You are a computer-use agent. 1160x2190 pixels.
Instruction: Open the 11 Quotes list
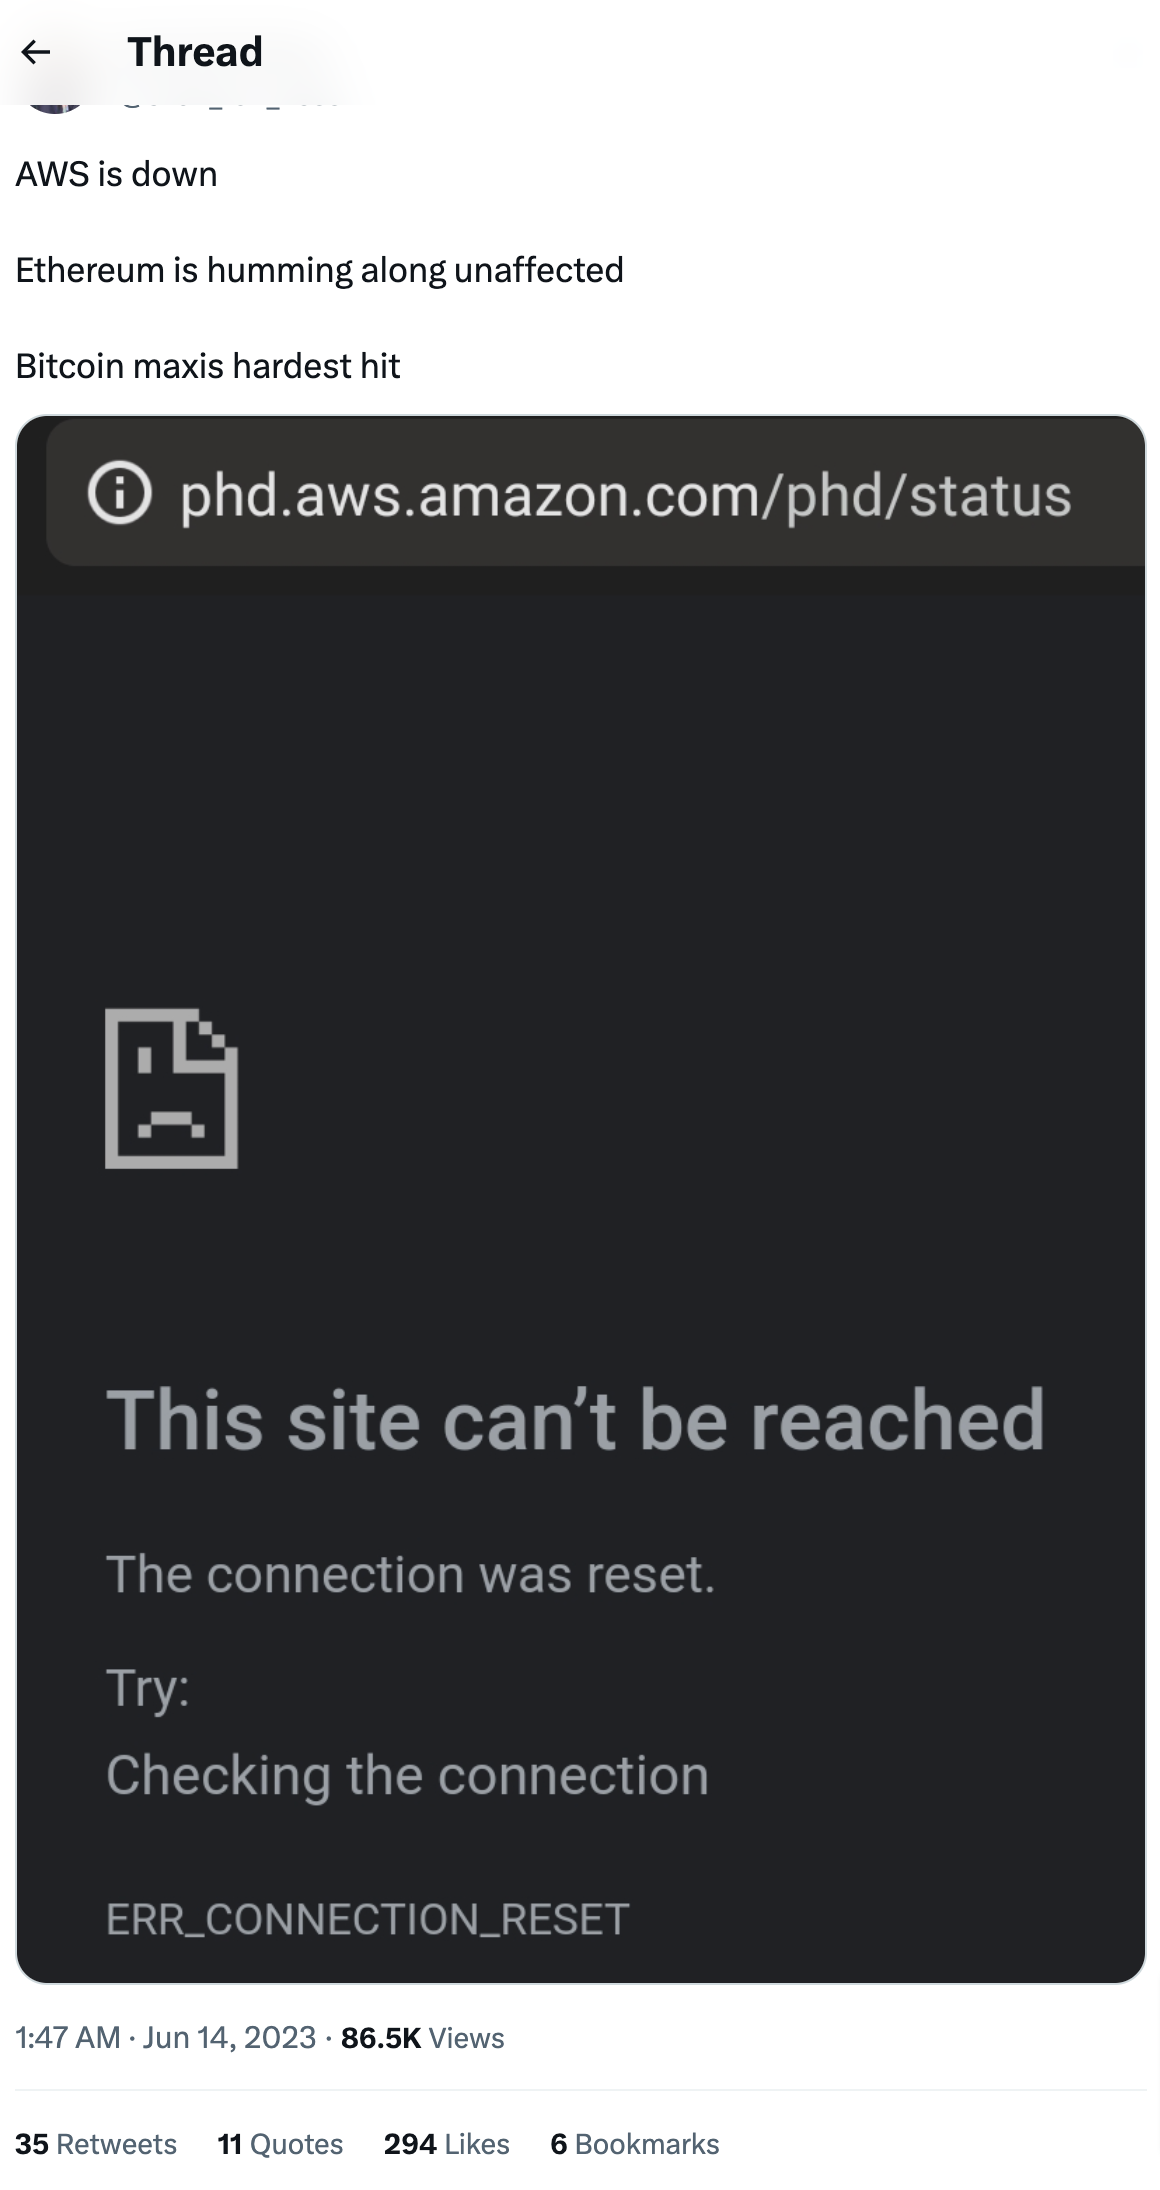pyautogui.click(x=280, y=2144)
